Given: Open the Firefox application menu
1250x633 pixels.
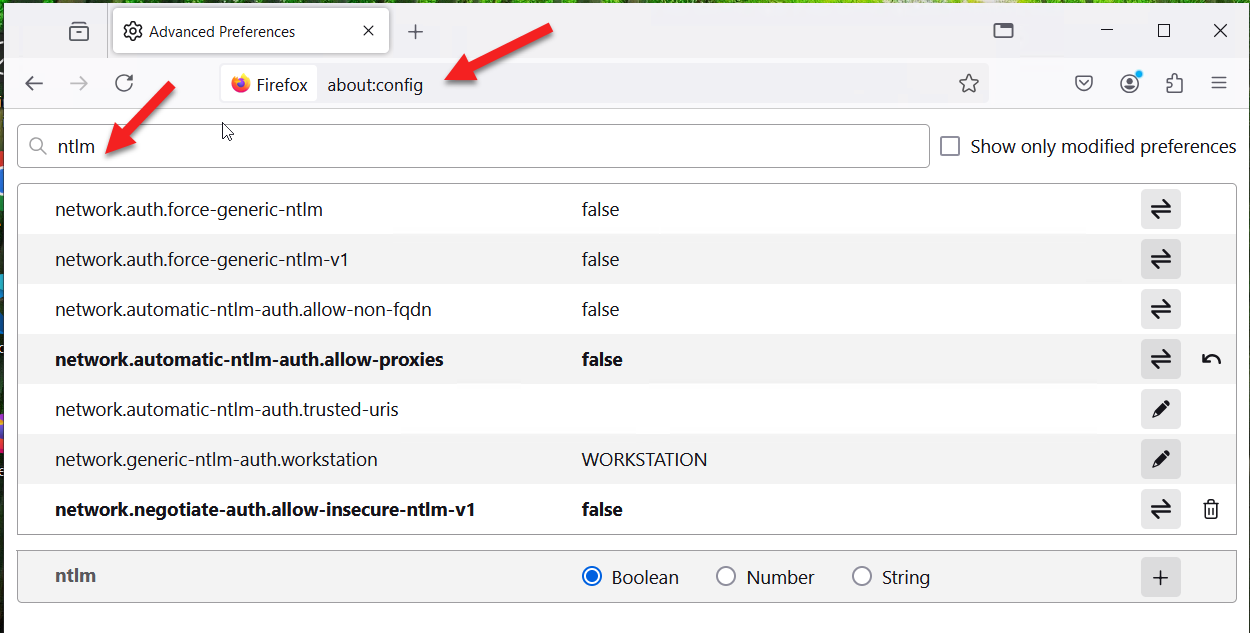Looking at the screenshot, I should pos(1218,84).
